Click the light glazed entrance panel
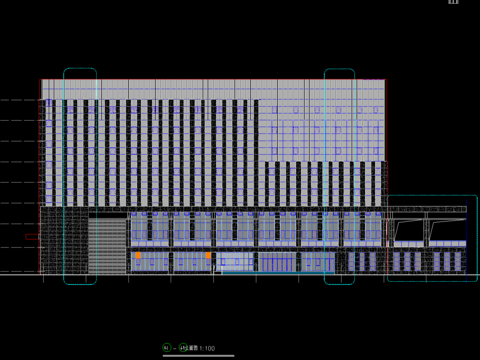The image size is (480, 360). (x=234, y=262)
